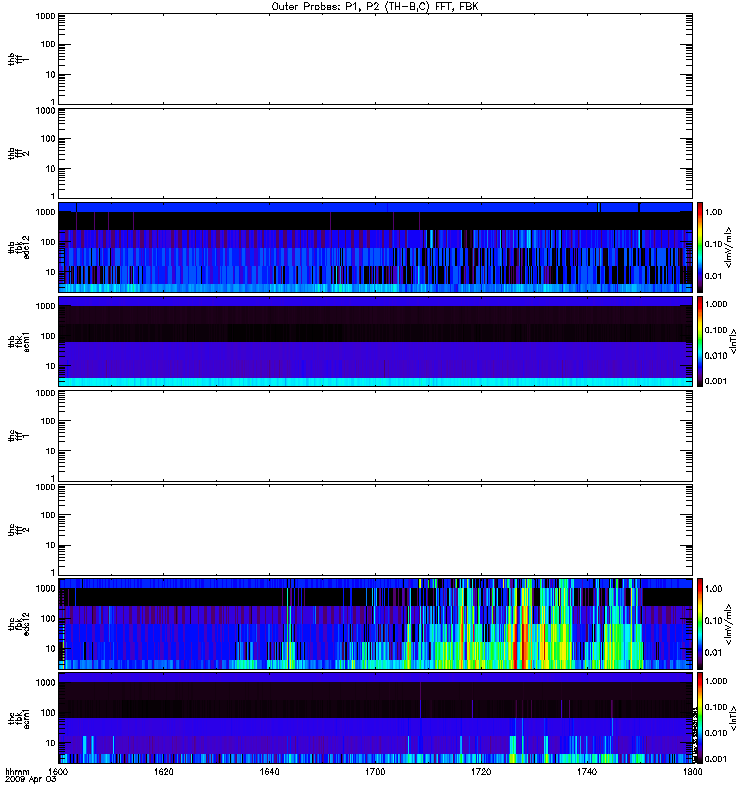The width and height of the screenshot is (750, 800).
Task: Click the <|nT|> unit label beside thc scm1 colorbar
Action: pyautogui.click(x=733, y=718)
